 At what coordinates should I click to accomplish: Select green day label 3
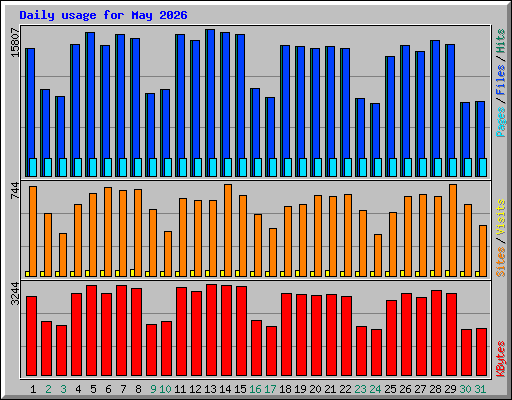pos(63,389)
